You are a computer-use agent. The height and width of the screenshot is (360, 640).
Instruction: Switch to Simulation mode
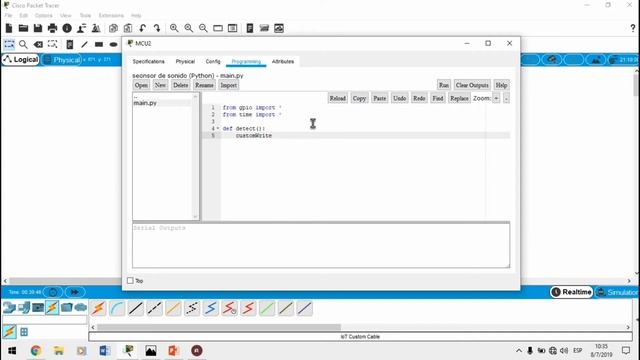coord(617,292)
